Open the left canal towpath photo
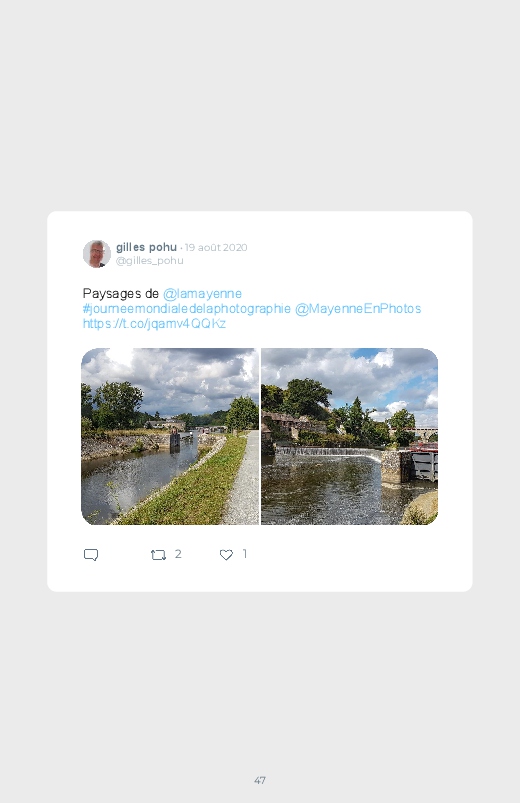The width and height of the screenshot is (520, 803). click(x=170, y=436)
